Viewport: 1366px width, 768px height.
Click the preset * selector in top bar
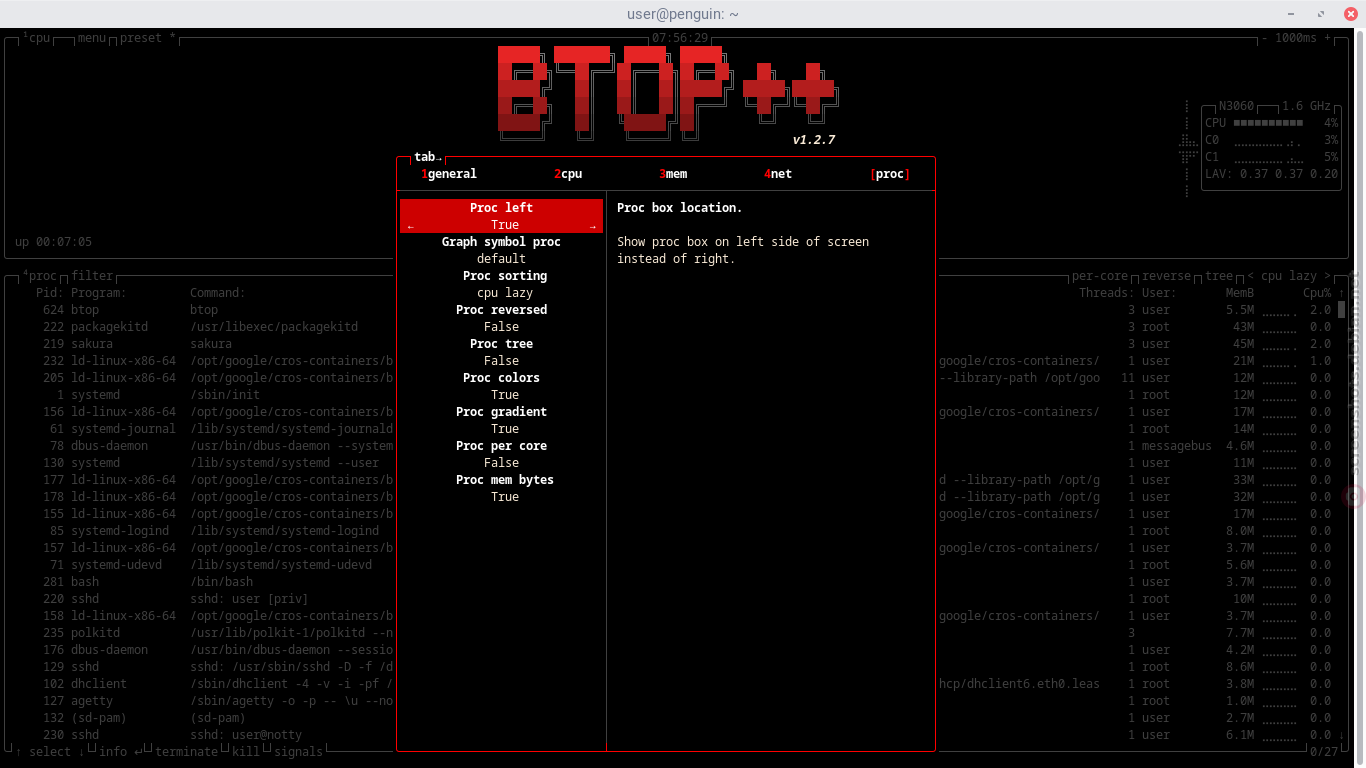[148, 38]
